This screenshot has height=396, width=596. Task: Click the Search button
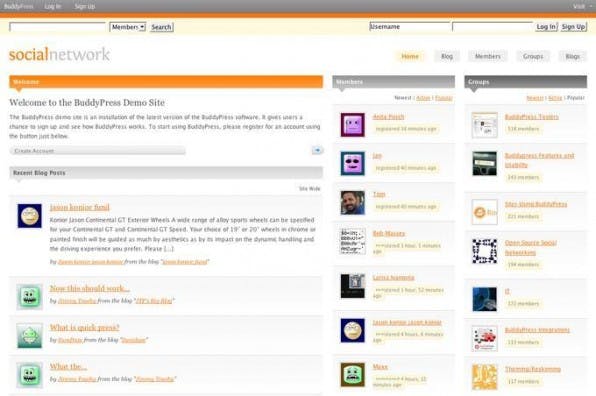point(162,27)
